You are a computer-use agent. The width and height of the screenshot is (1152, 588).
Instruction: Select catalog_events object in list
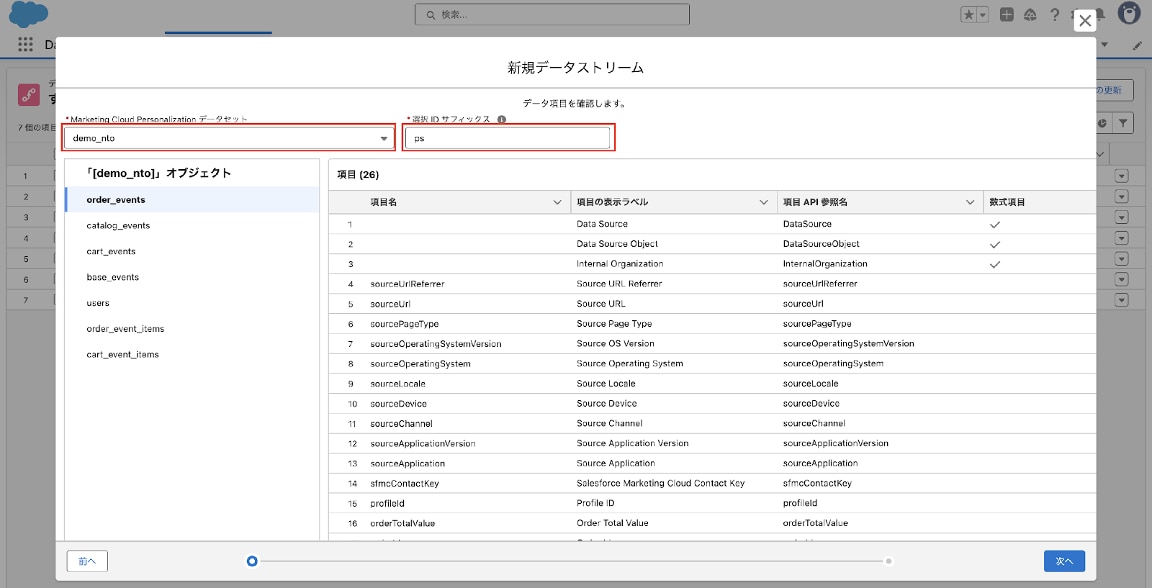click(118, 226)
